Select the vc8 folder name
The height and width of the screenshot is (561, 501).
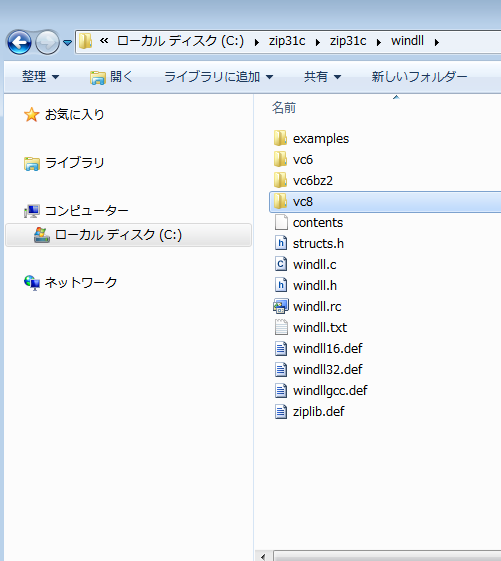tap(303, 202)
